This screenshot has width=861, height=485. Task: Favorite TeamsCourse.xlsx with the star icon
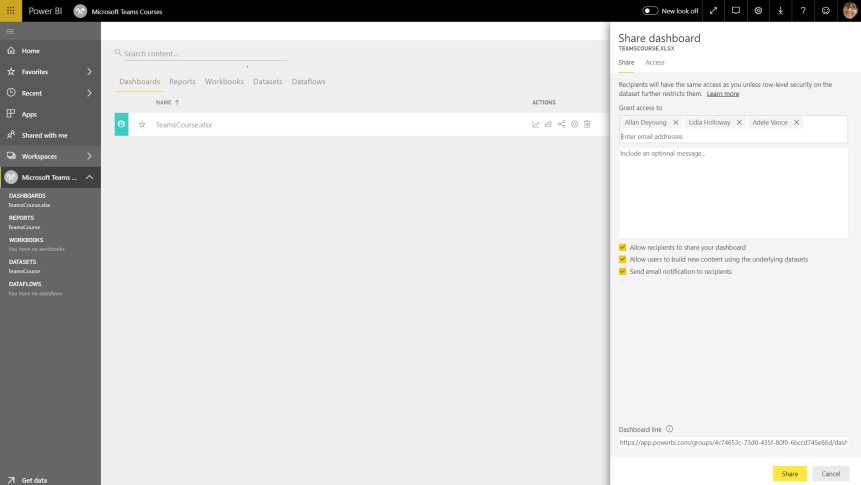pyautogui.click(x=142, y=125)
